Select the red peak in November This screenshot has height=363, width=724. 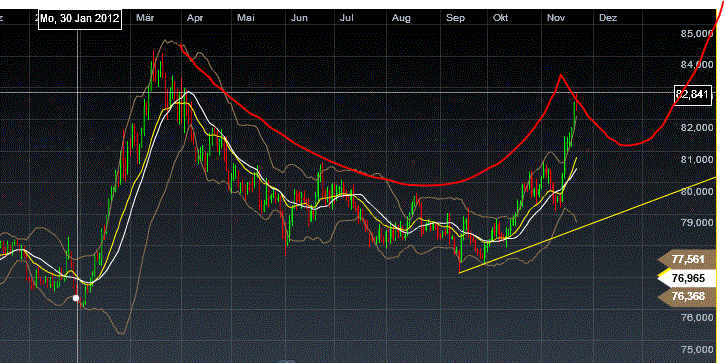pyautogui.click(x=561, y=75)
